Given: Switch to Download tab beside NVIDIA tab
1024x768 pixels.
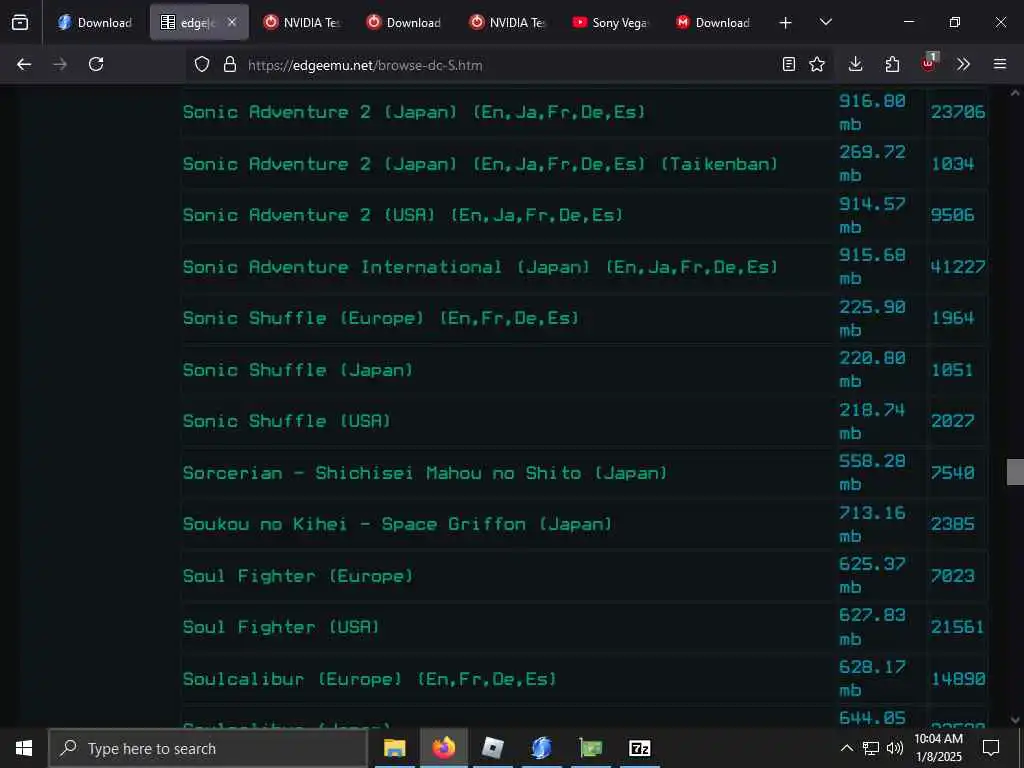Looking at the screenshot, I should pyautogui.click(x=405, y=22).
